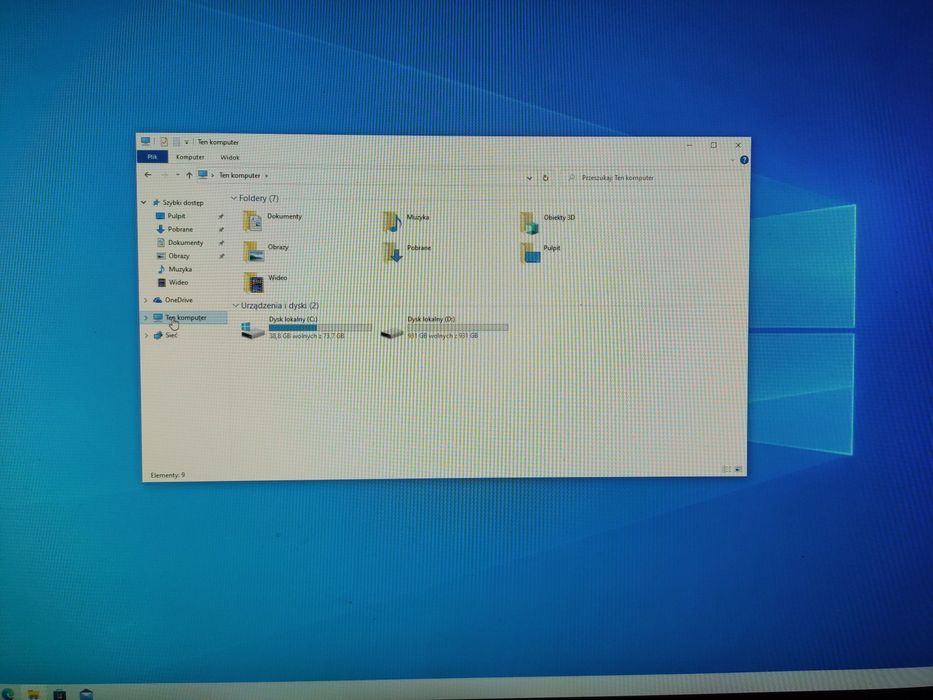Collapse the Foldery (7) group
933x700 pixels.
[234, 198]
